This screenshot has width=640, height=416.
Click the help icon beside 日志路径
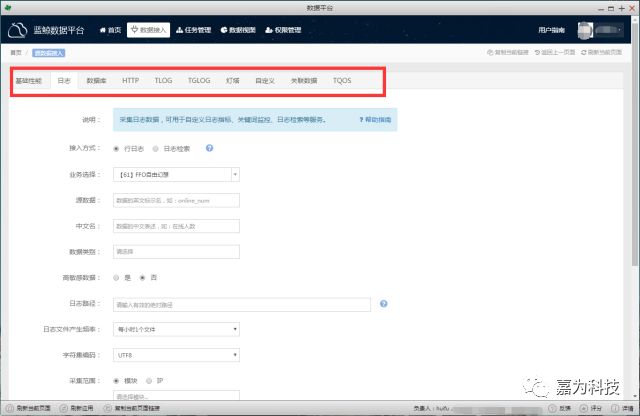point(384,304)
